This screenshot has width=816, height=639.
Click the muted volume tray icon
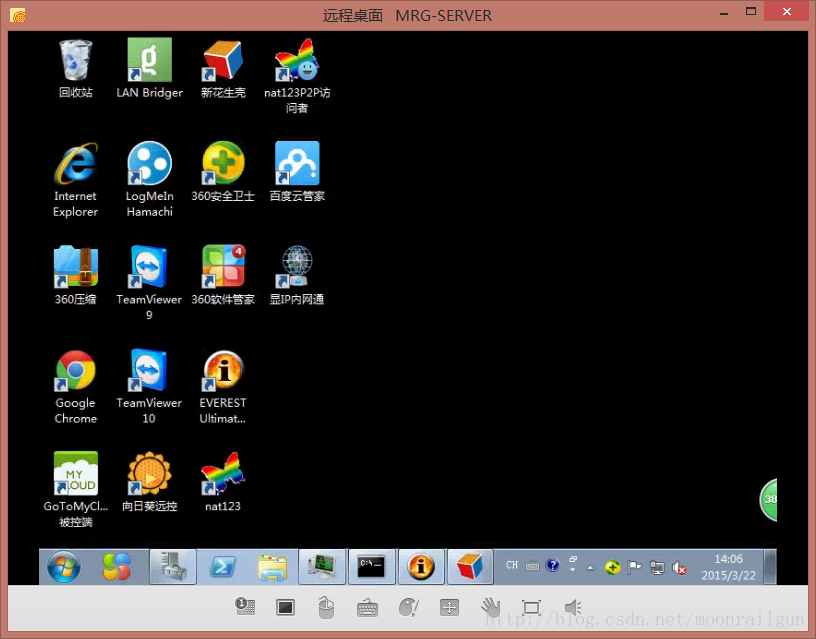pos(679,568)
